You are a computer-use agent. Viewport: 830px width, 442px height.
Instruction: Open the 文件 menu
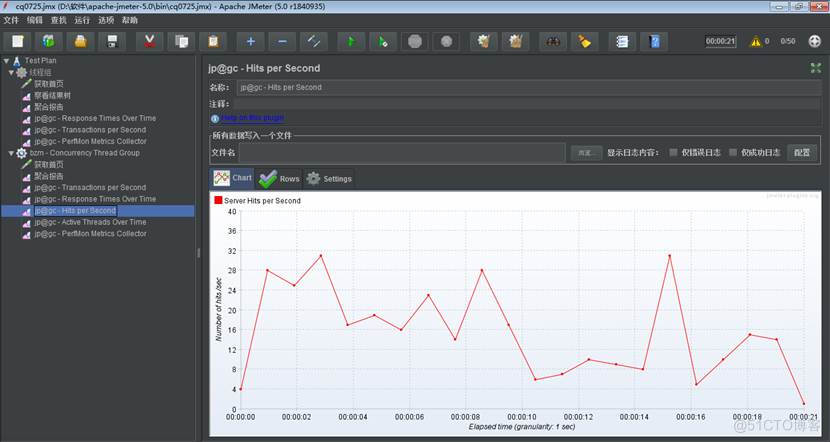(11, 20)
